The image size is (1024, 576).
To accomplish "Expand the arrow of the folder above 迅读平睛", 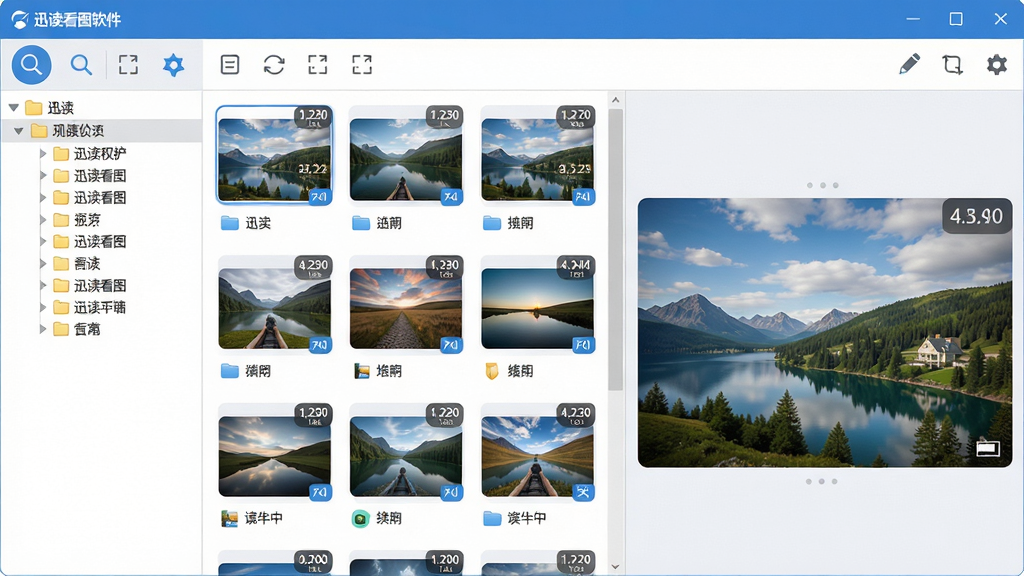I will pyautogui.click(x=43, y=285).
